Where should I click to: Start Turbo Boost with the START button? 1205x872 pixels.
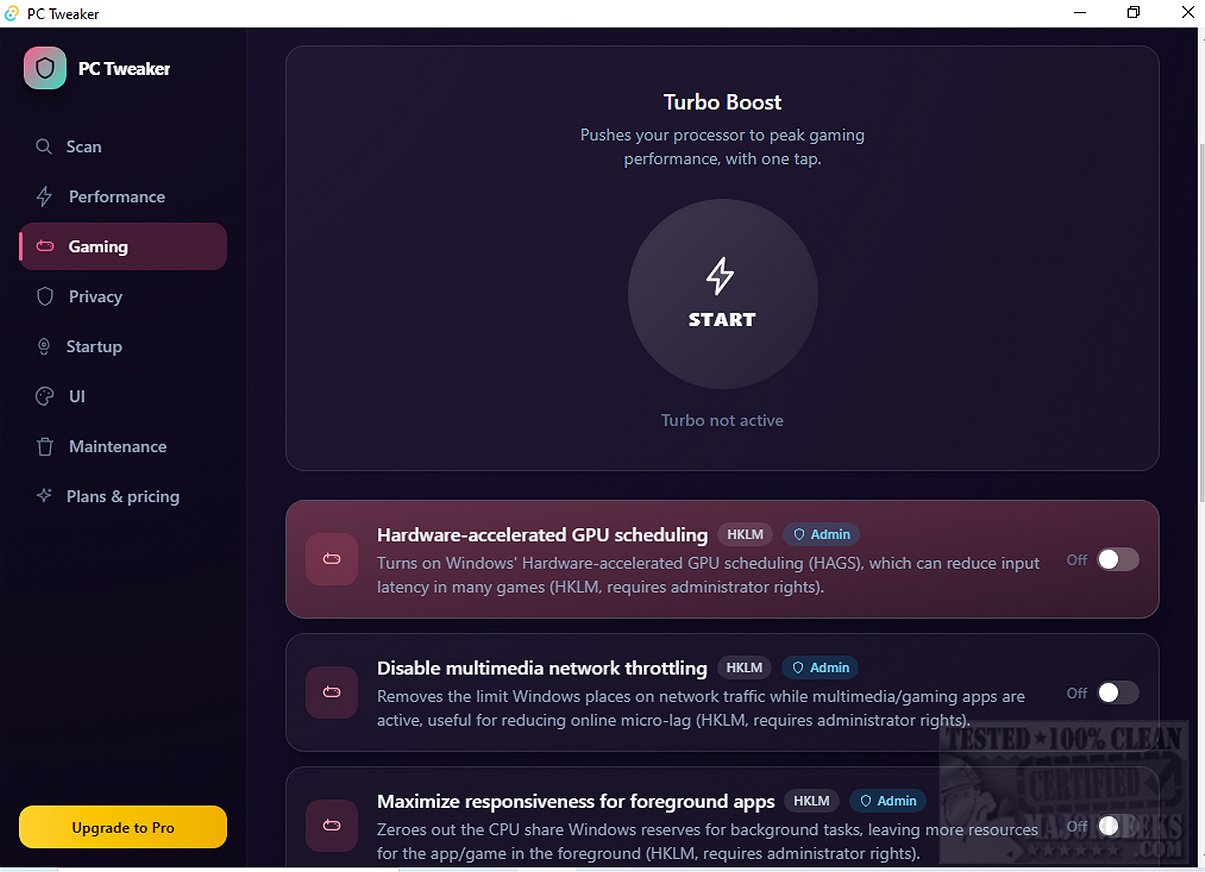pos(722,294)
